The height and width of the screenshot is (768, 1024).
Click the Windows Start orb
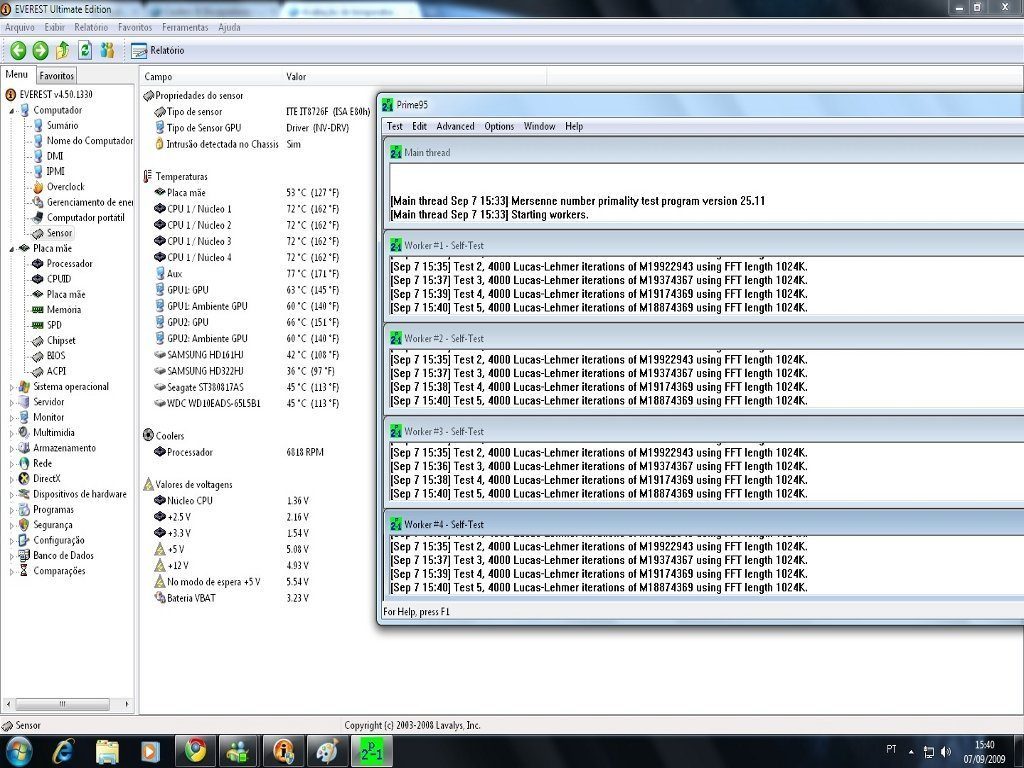[18, 751]
